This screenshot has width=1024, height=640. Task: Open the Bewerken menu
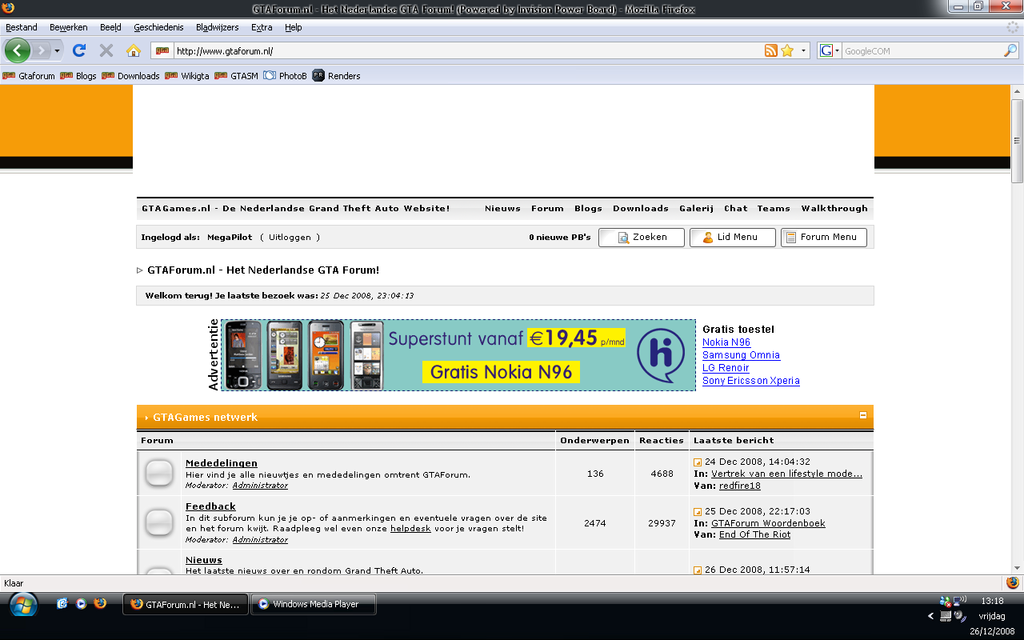pos(69,27)
